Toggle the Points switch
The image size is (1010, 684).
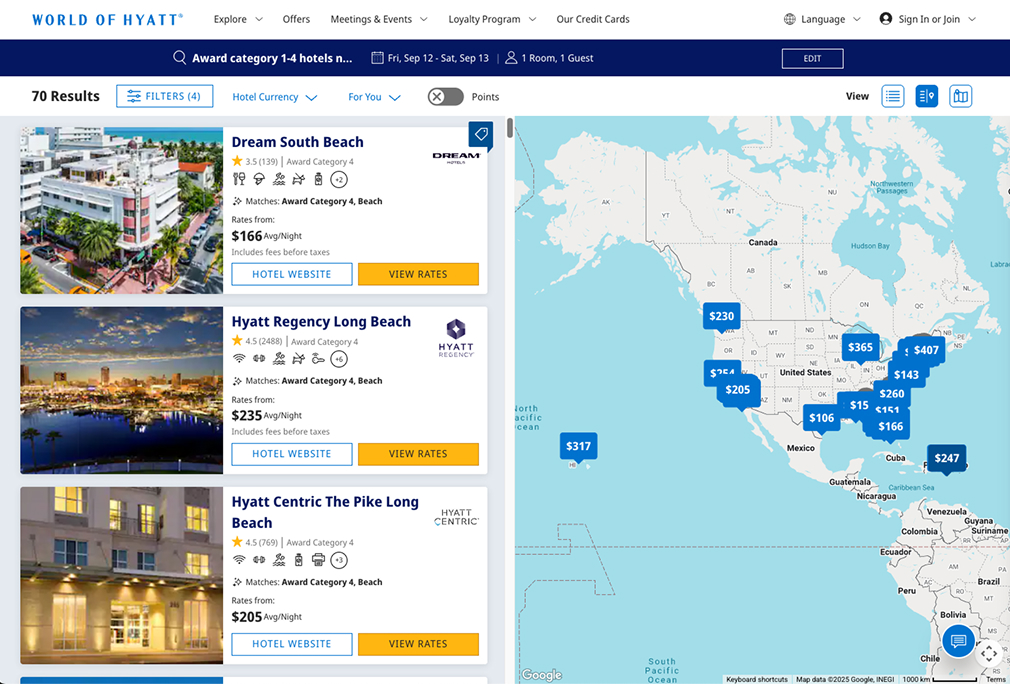click(x=446, y=97)
